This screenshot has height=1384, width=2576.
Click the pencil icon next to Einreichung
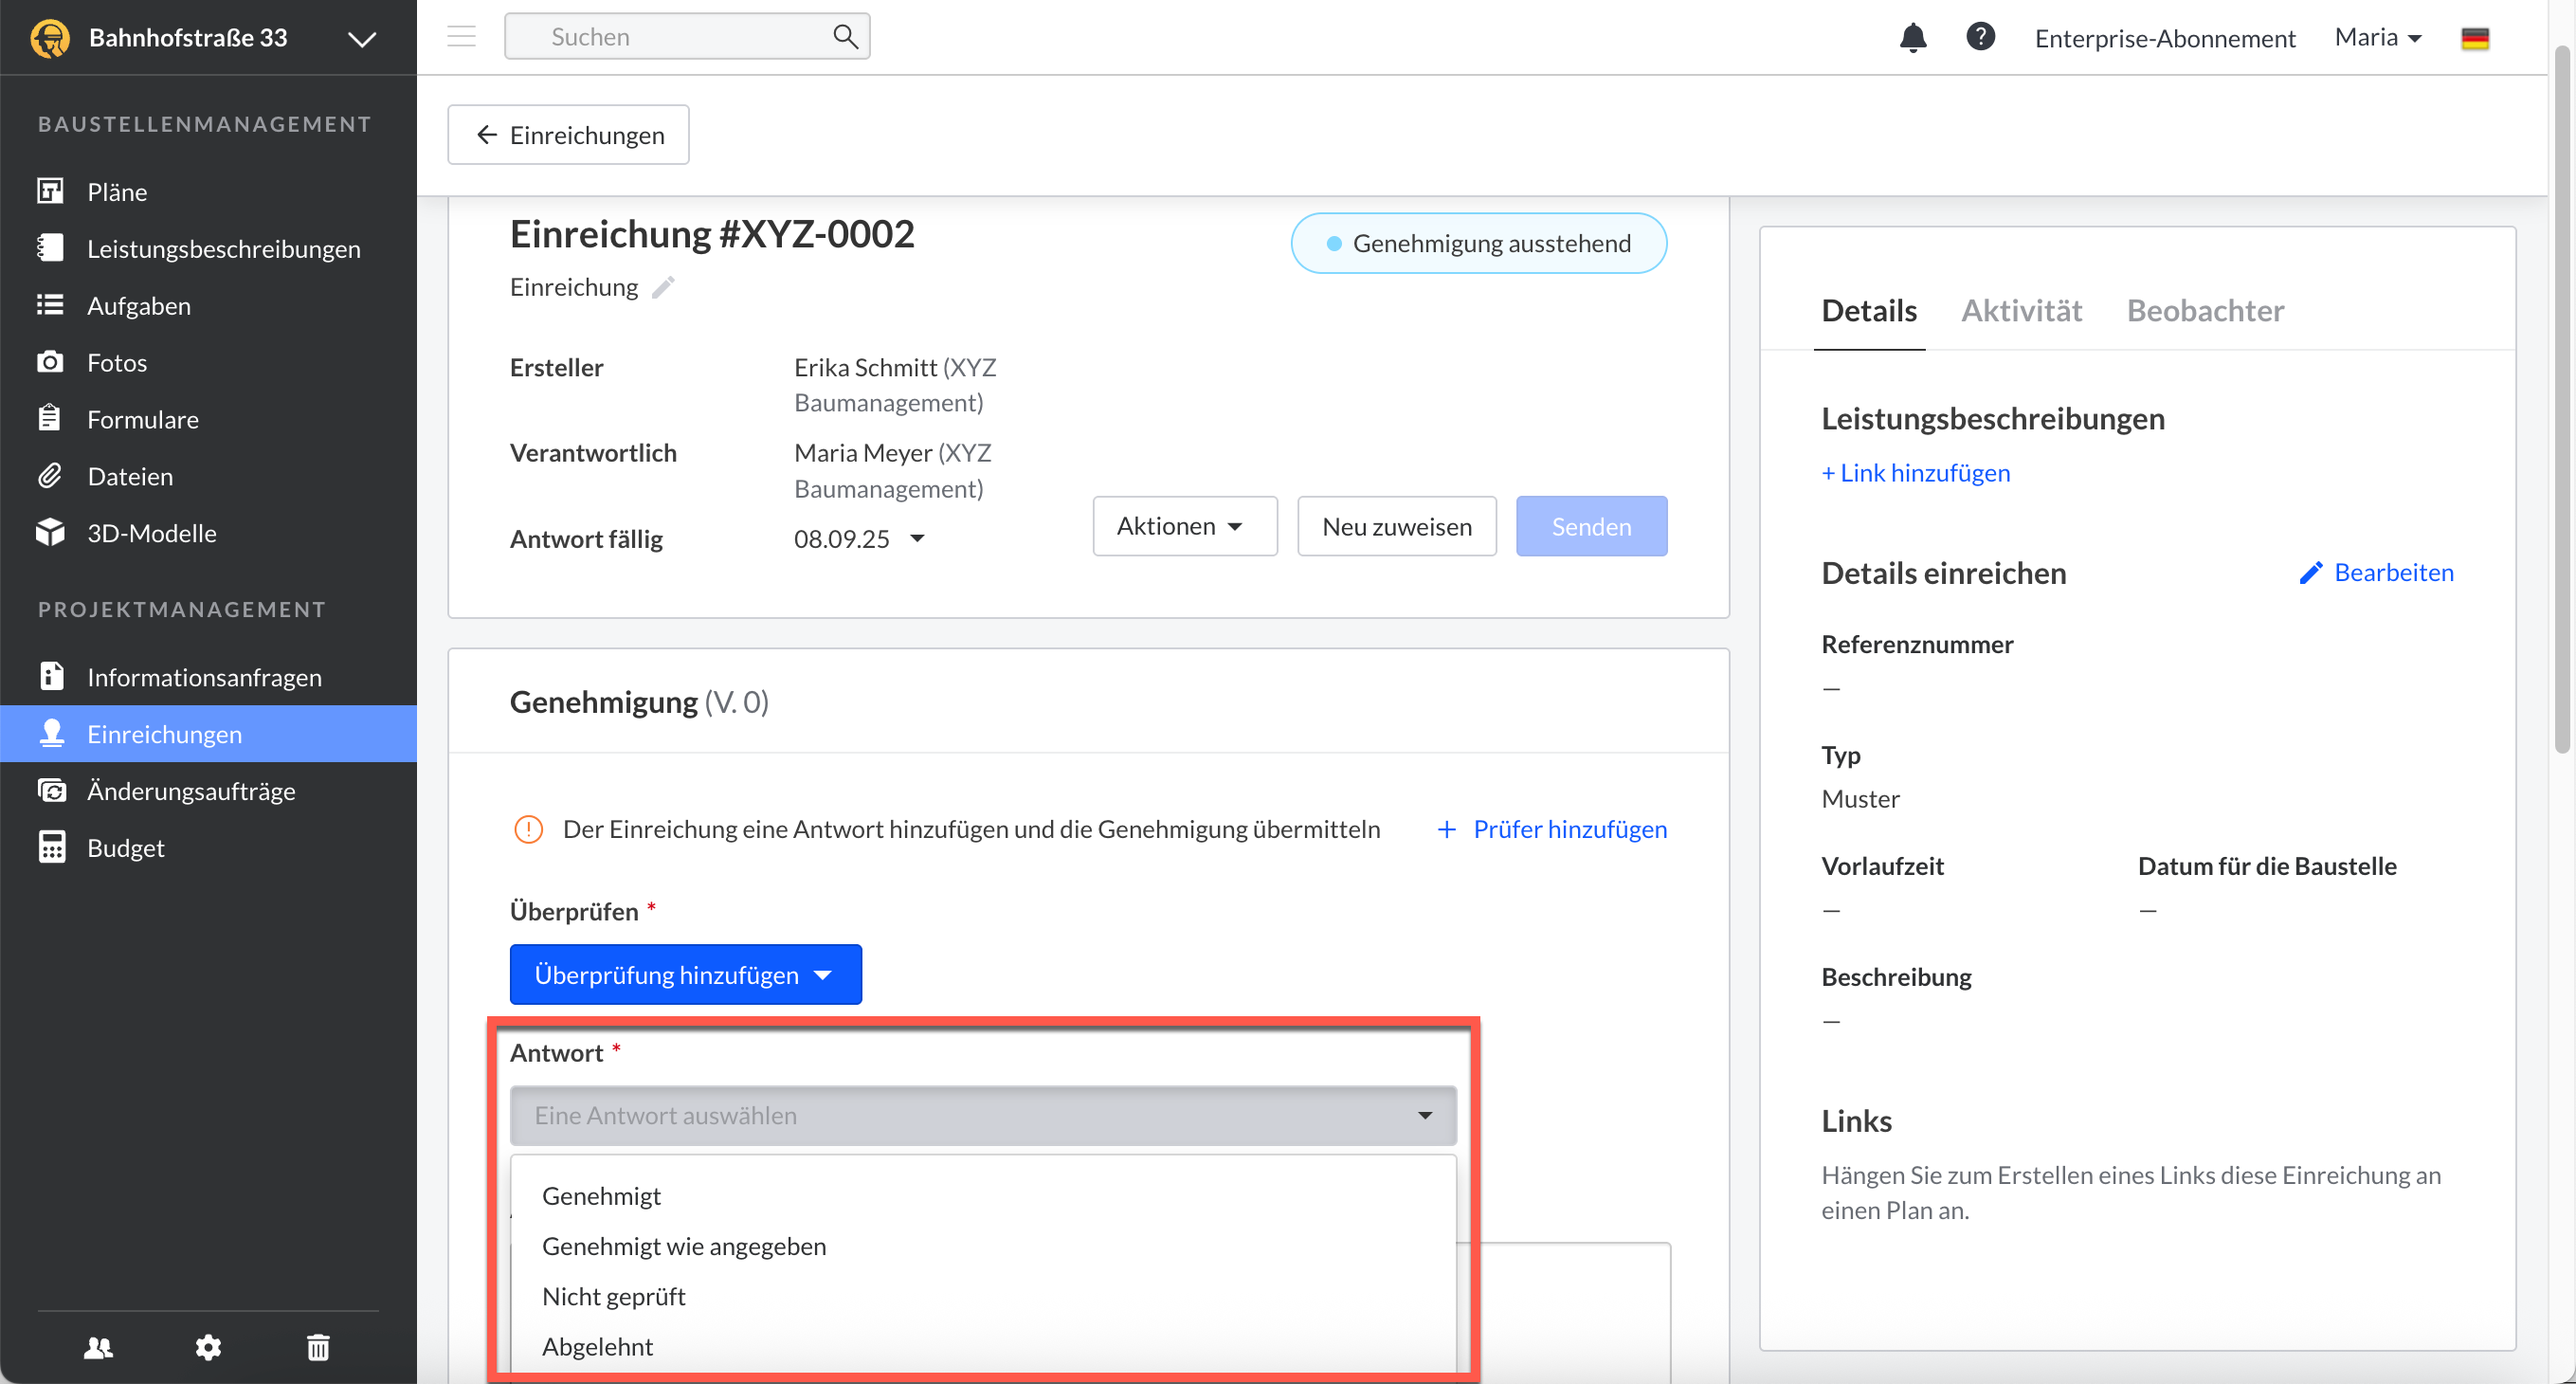pos(663,288)
